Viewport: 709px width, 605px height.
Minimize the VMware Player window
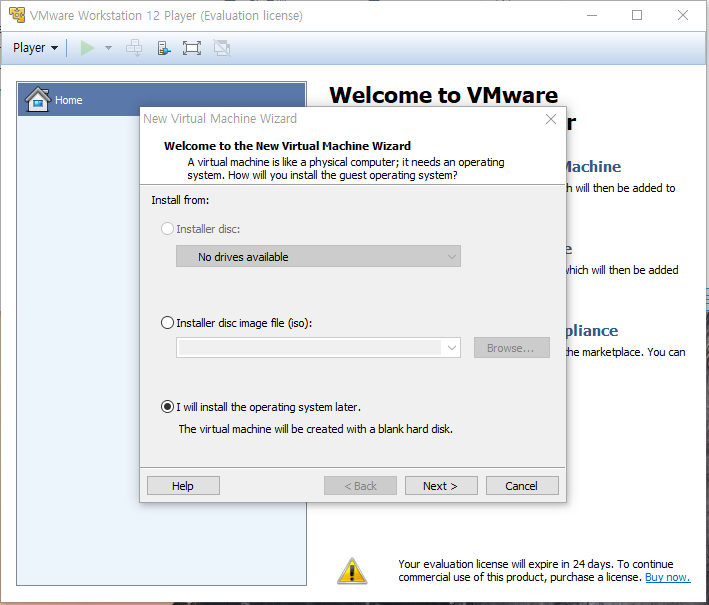point(592,15)
